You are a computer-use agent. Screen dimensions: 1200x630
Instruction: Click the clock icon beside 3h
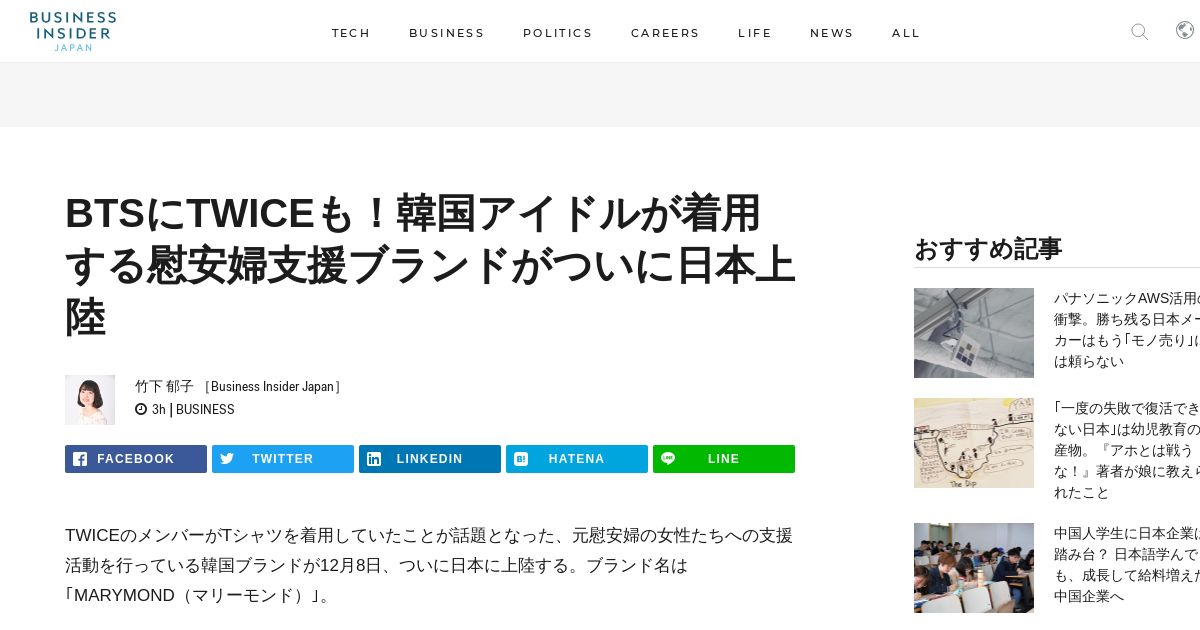(141, 409)
